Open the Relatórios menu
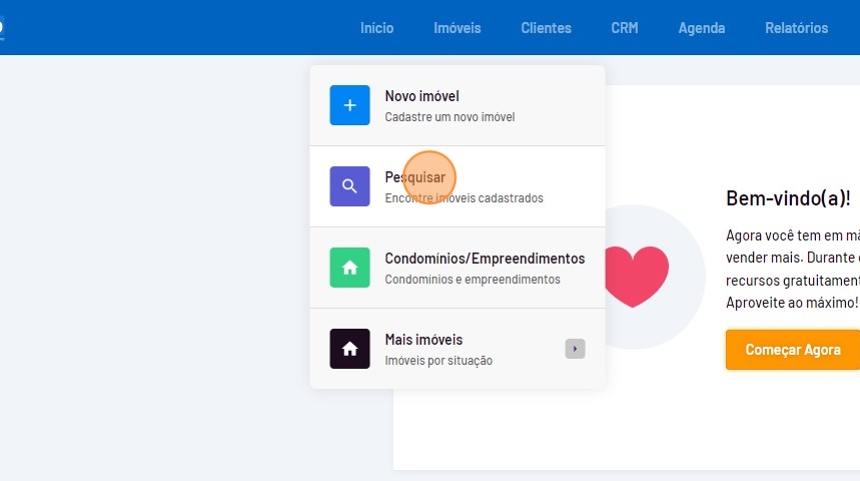 [x=796, y=28]
